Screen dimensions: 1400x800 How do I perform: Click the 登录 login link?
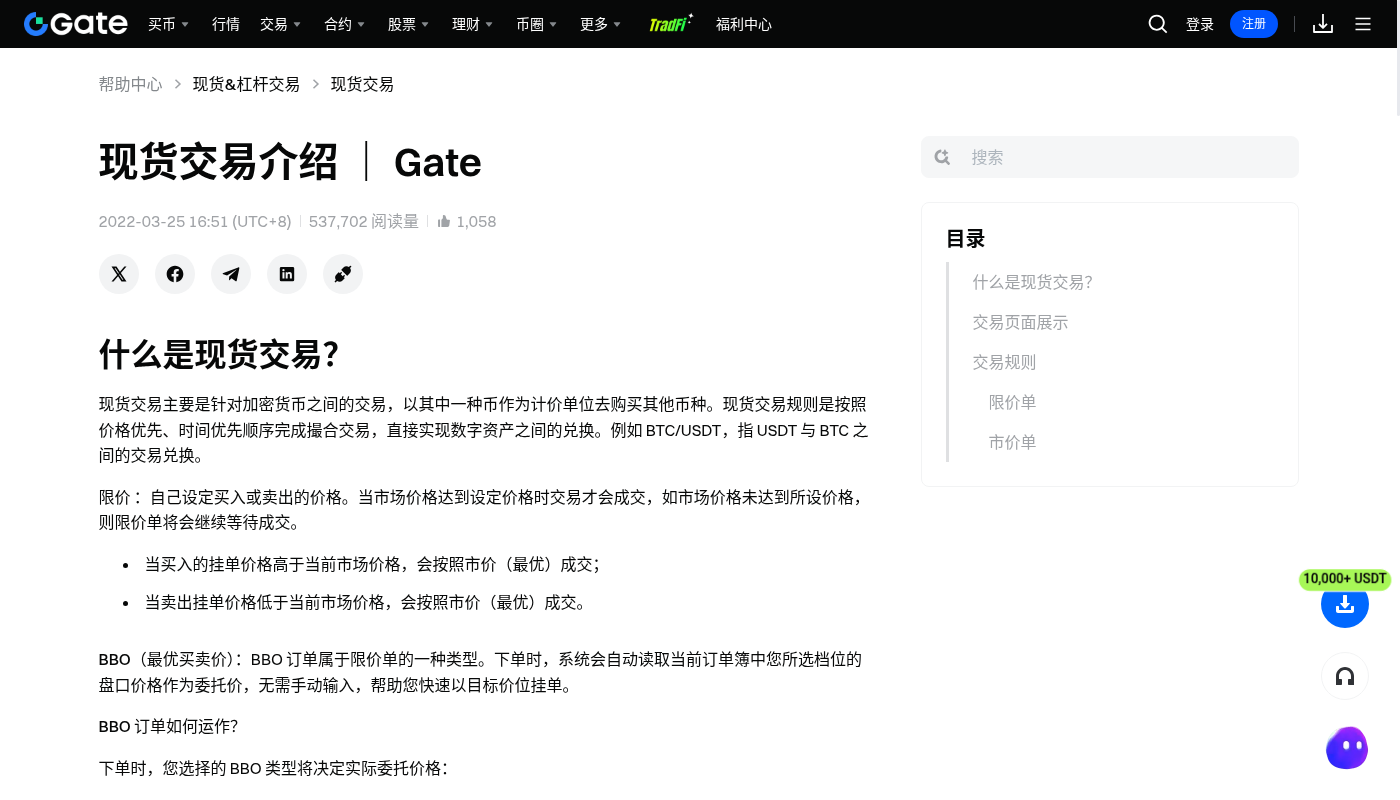(x=1200, y=24)
